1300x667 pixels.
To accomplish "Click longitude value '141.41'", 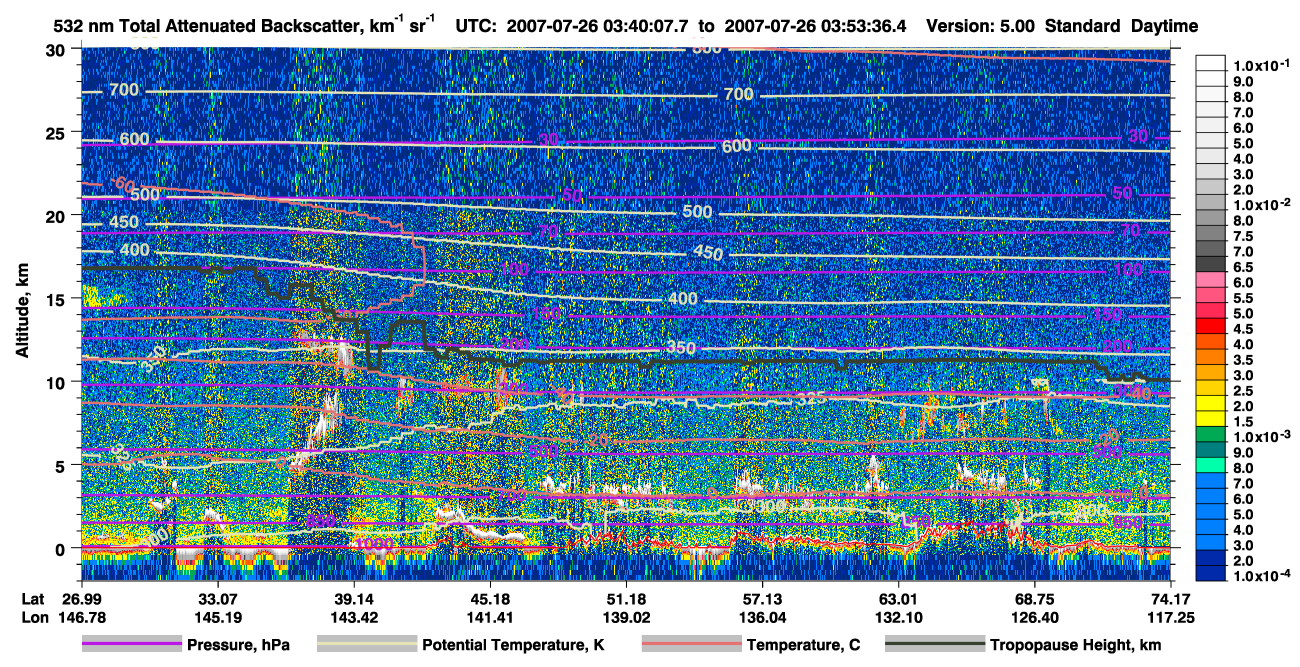I will [489, 617].
